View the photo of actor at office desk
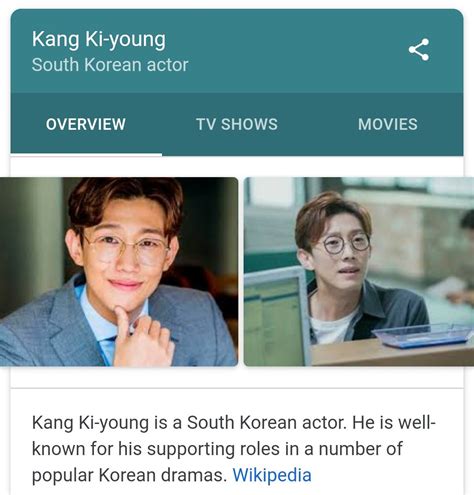The height and width of the screenshot is (495, 474). 359,272
